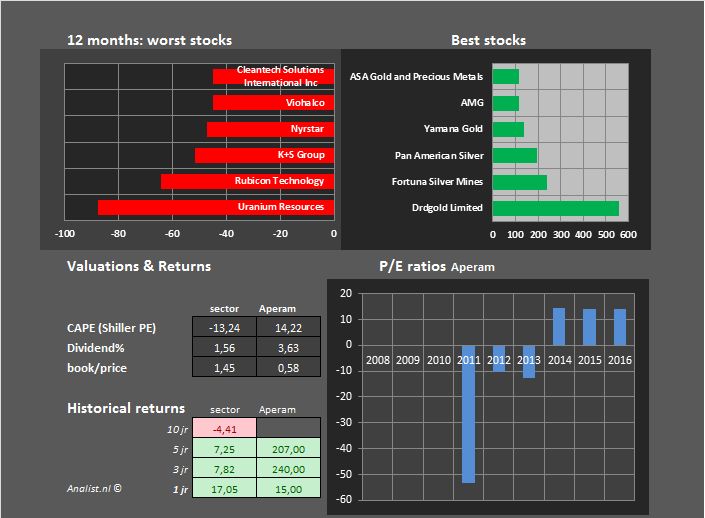Click the Rubicon Technology bar
The image size is (705, 518).
pos(247,181)
